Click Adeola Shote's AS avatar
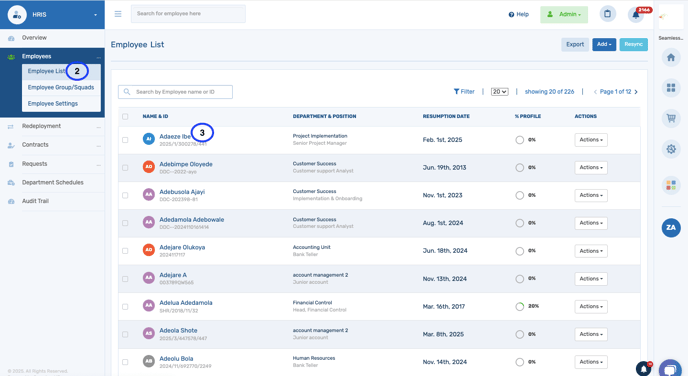The image size is (688, 376). (x=149, y=333)
